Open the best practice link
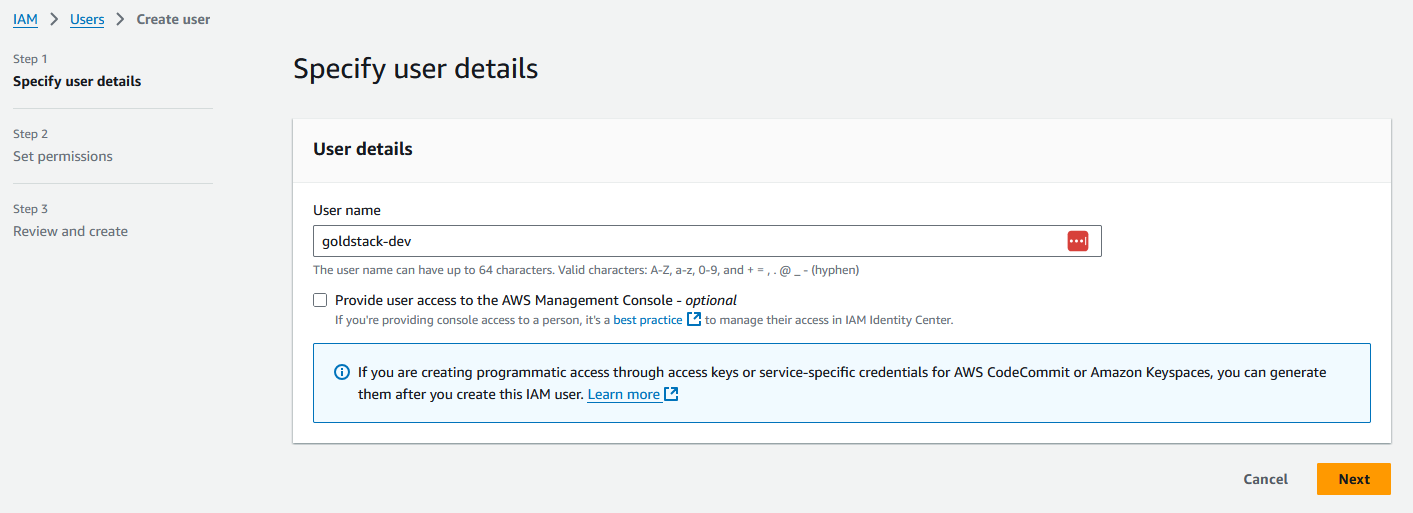 (x=648, y=320)
